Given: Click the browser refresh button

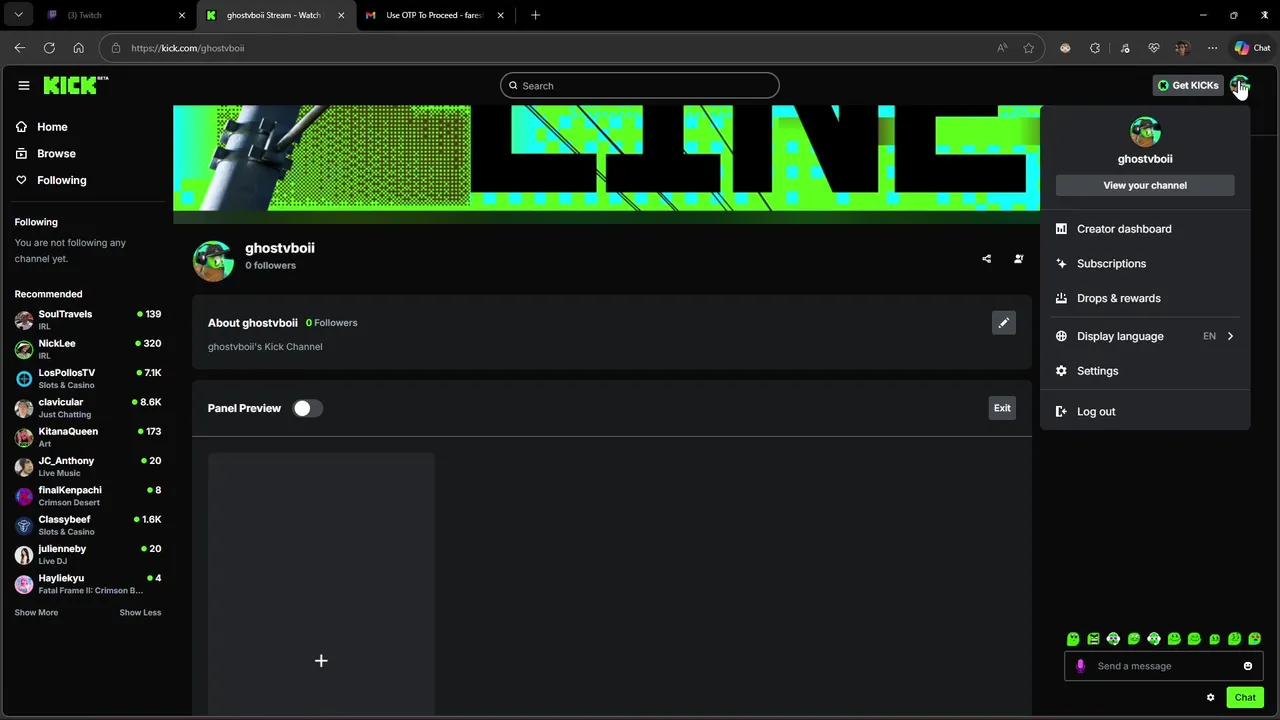Looking at the screenshot, I should click(49, 48).
